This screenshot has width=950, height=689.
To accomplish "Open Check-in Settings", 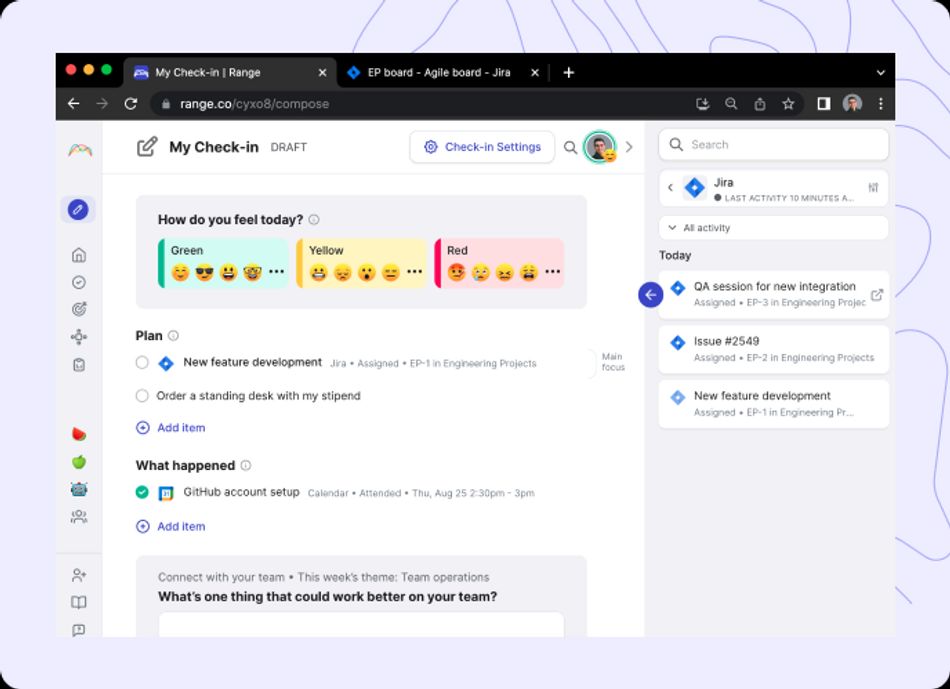I will (x=482, y=147).
